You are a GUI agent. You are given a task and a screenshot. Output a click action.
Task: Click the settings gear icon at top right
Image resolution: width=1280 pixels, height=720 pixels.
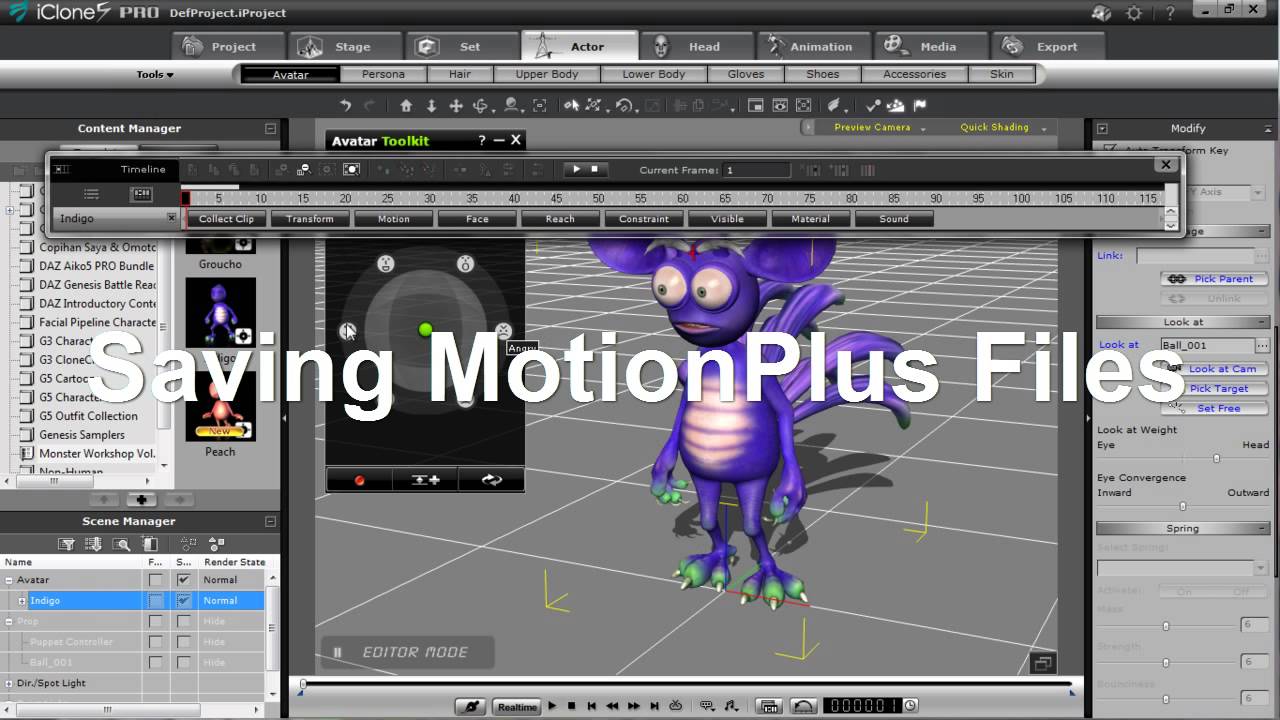(1133, 13)
